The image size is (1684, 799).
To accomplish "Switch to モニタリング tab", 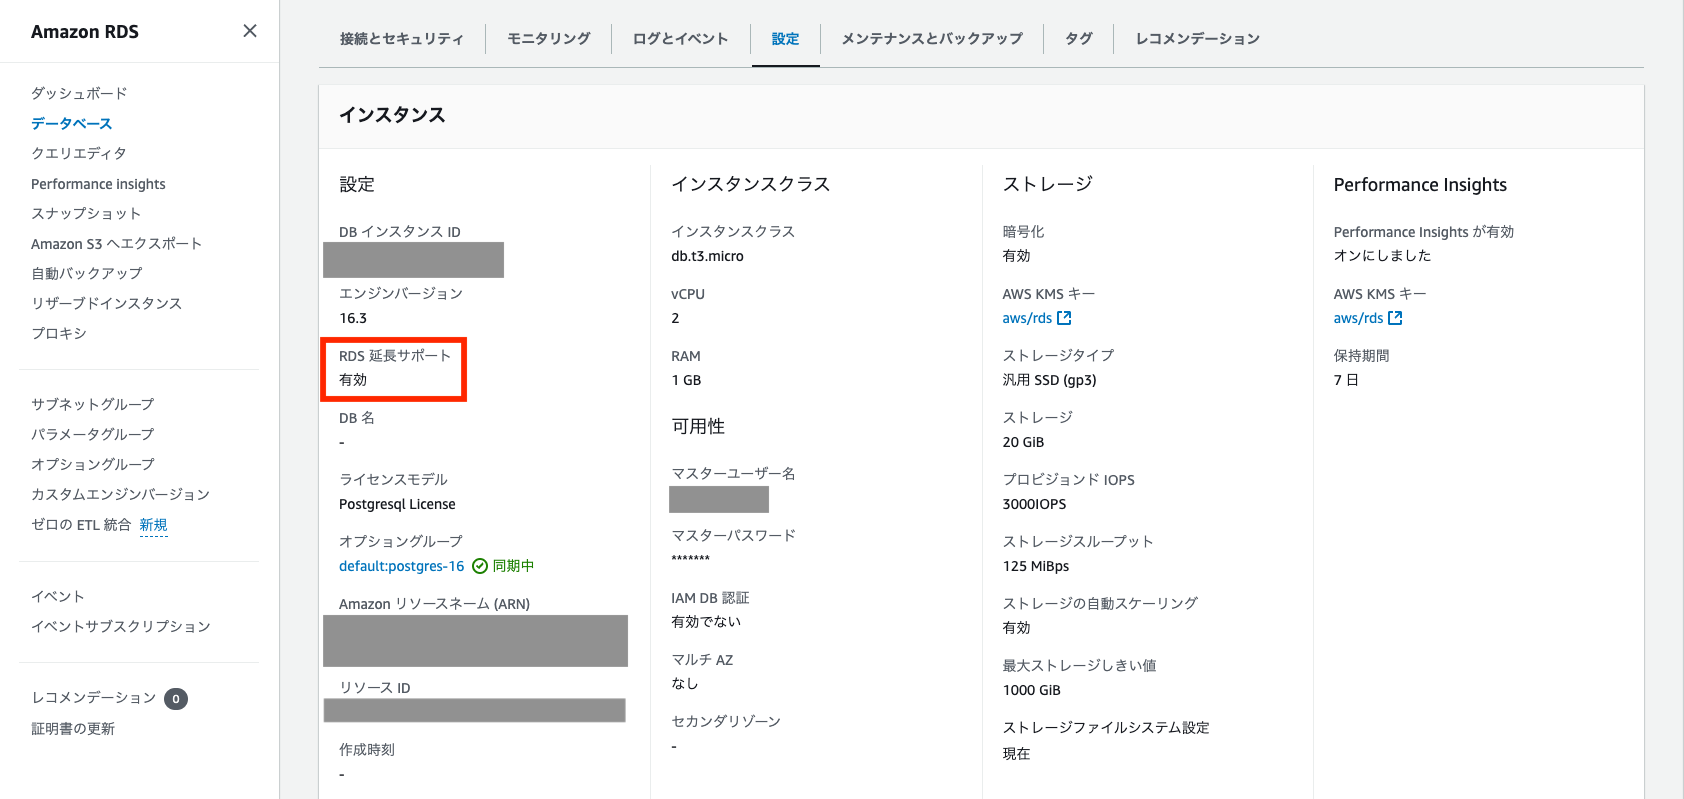I will pyautogui.click(x=548, y=38).
